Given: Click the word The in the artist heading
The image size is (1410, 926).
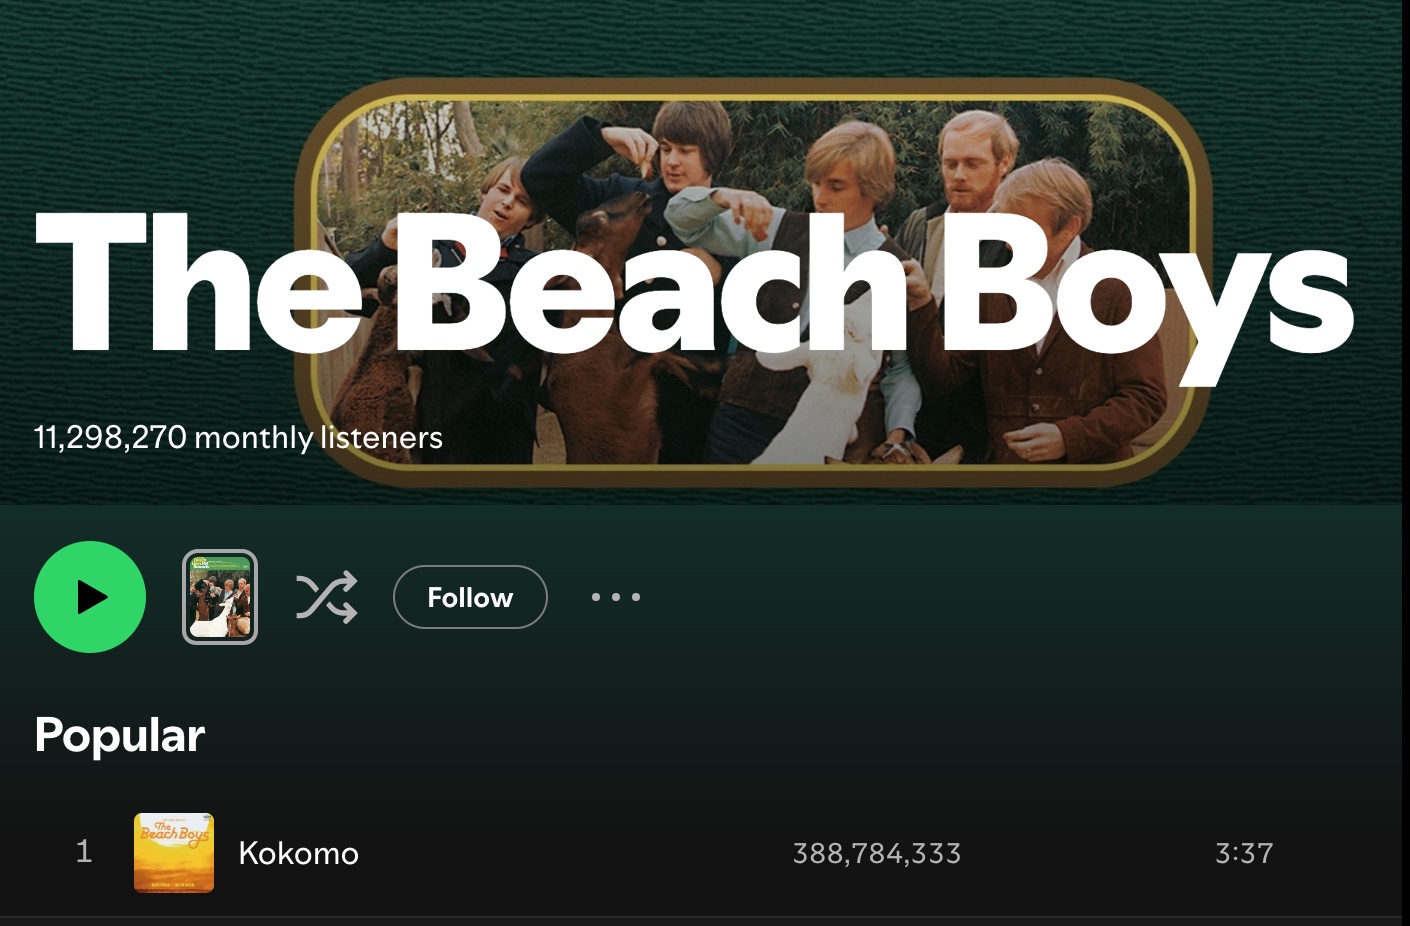Looking at the screenshot, I should tap(198, 282).
